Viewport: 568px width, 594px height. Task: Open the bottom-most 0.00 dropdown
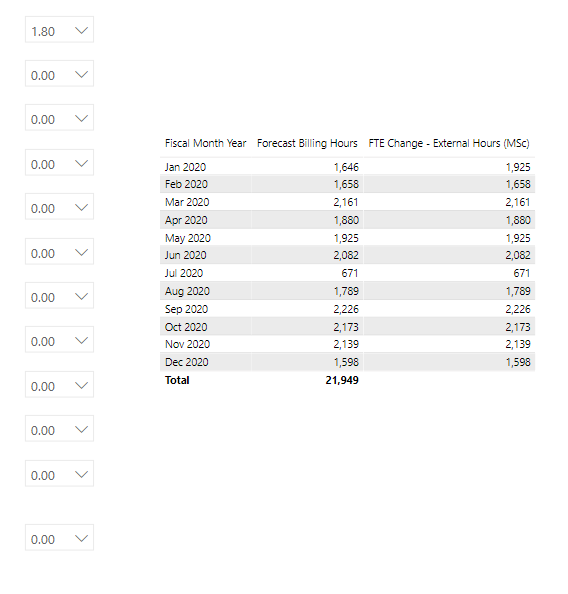(x=59, y=538)
